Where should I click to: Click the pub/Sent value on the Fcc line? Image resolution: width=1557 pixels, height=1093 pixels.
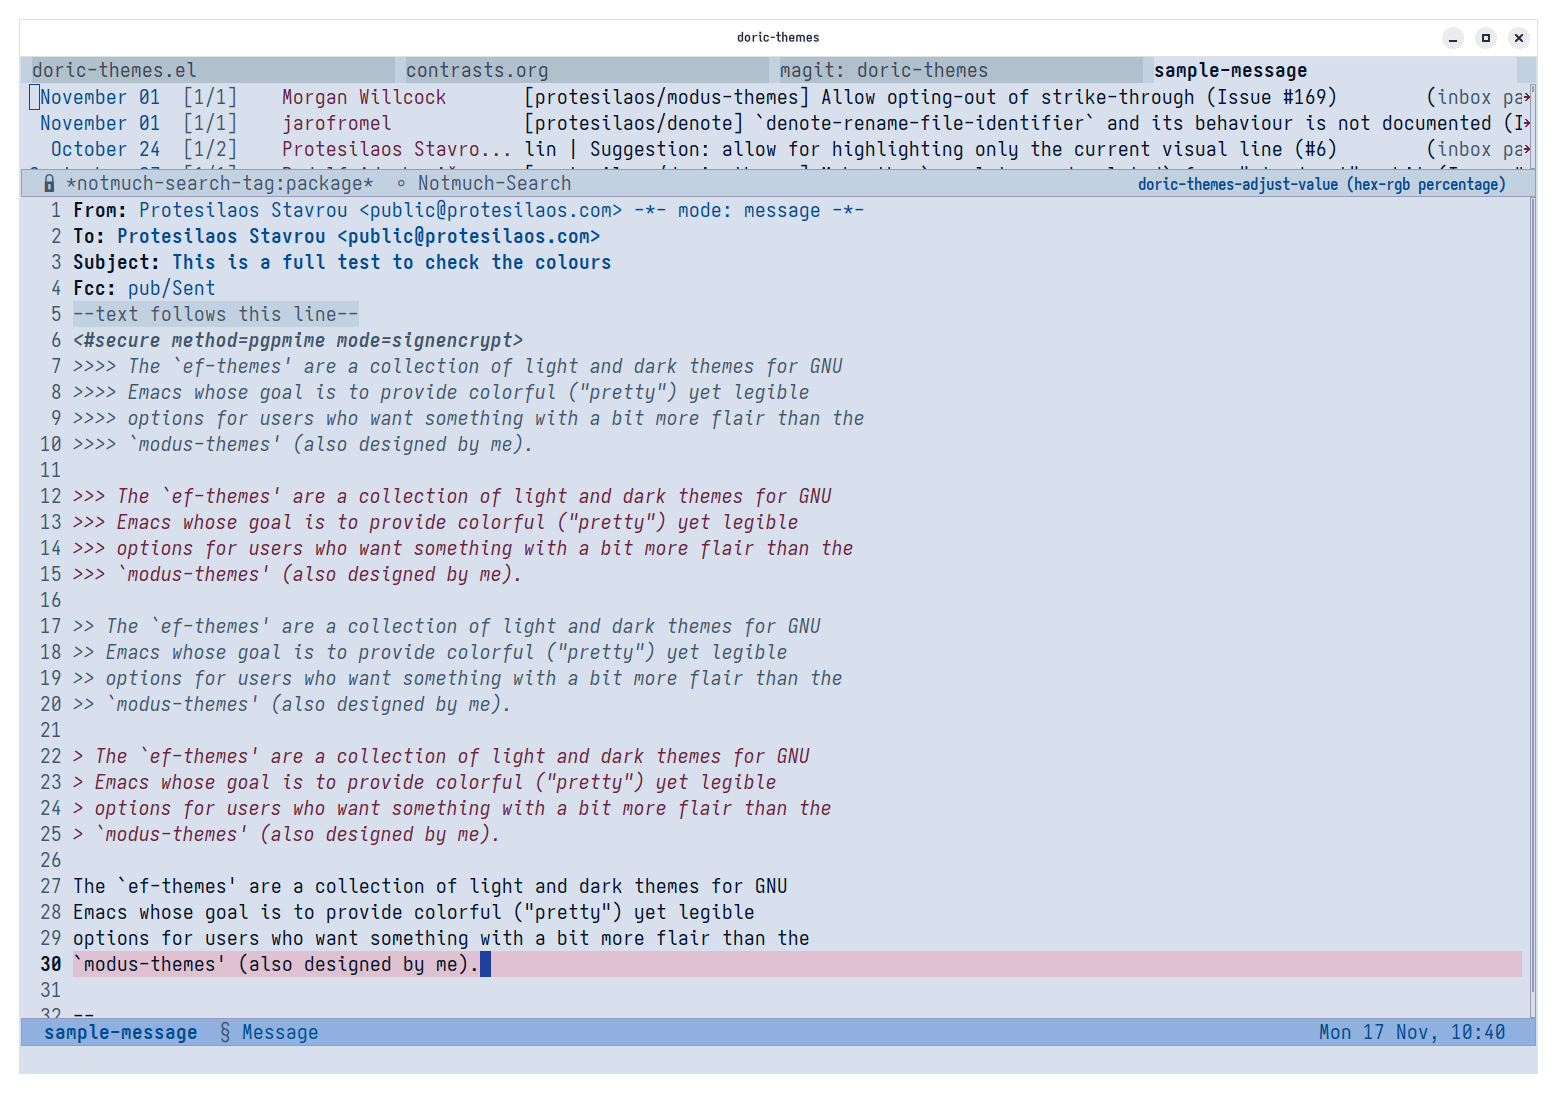coord(171,288)
